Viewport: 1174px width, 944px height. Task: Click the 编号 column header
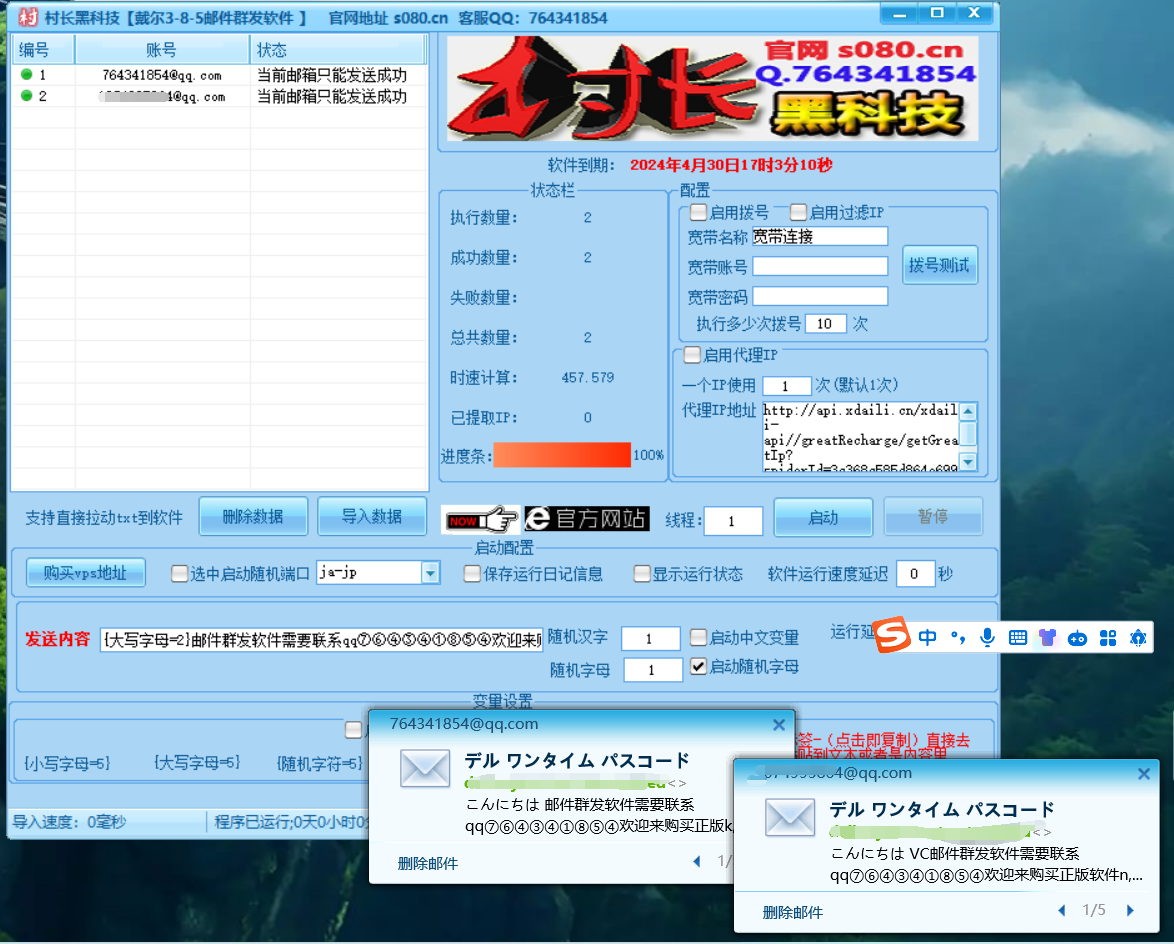pos(43,50)
